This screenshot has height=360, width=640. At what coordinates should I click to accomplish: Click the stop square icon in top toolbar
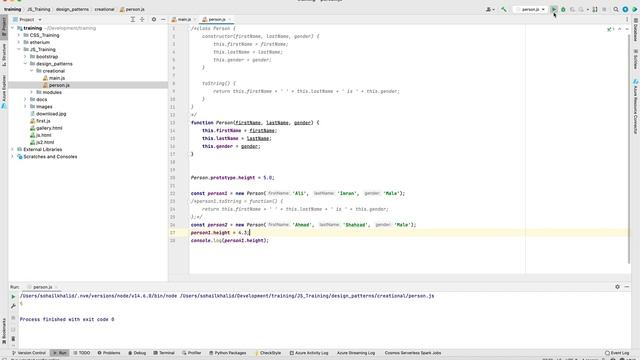[604, 9]
